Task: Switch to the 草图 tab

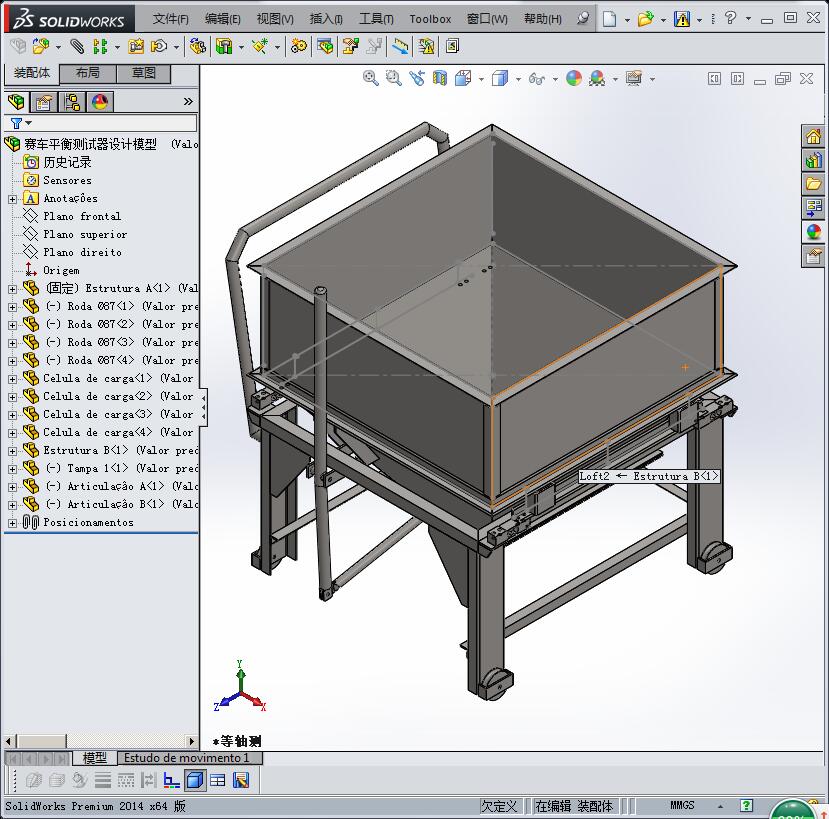Action: (144, 73)
